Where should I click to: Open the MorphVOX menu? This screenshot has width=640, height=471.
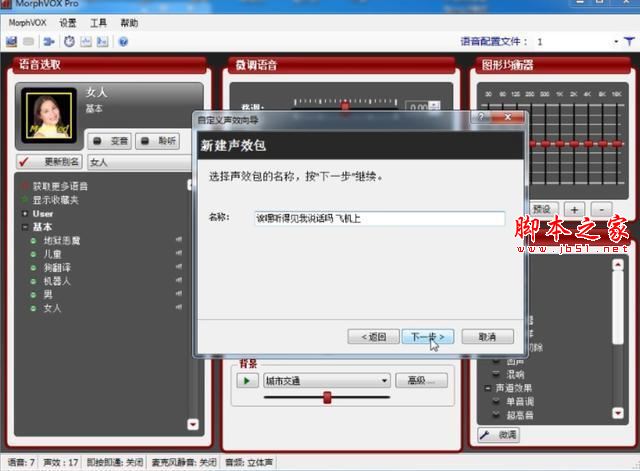pos(27,23)
